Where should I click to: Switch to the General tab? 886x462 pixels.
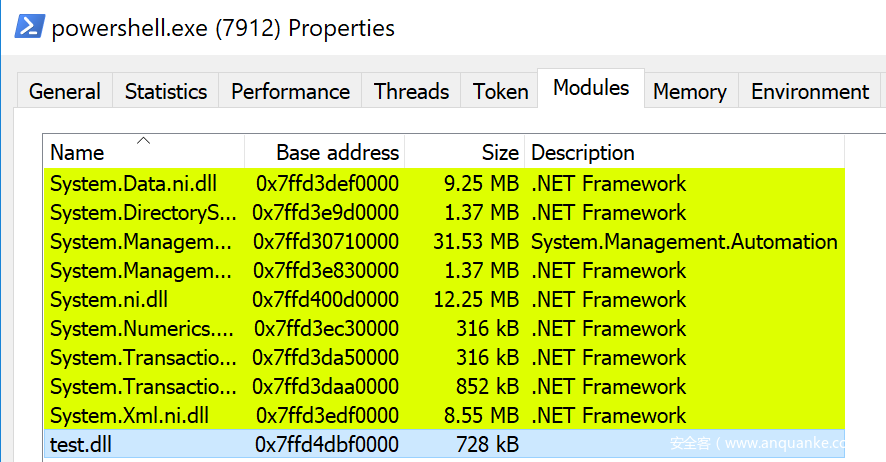click(65, 92)
